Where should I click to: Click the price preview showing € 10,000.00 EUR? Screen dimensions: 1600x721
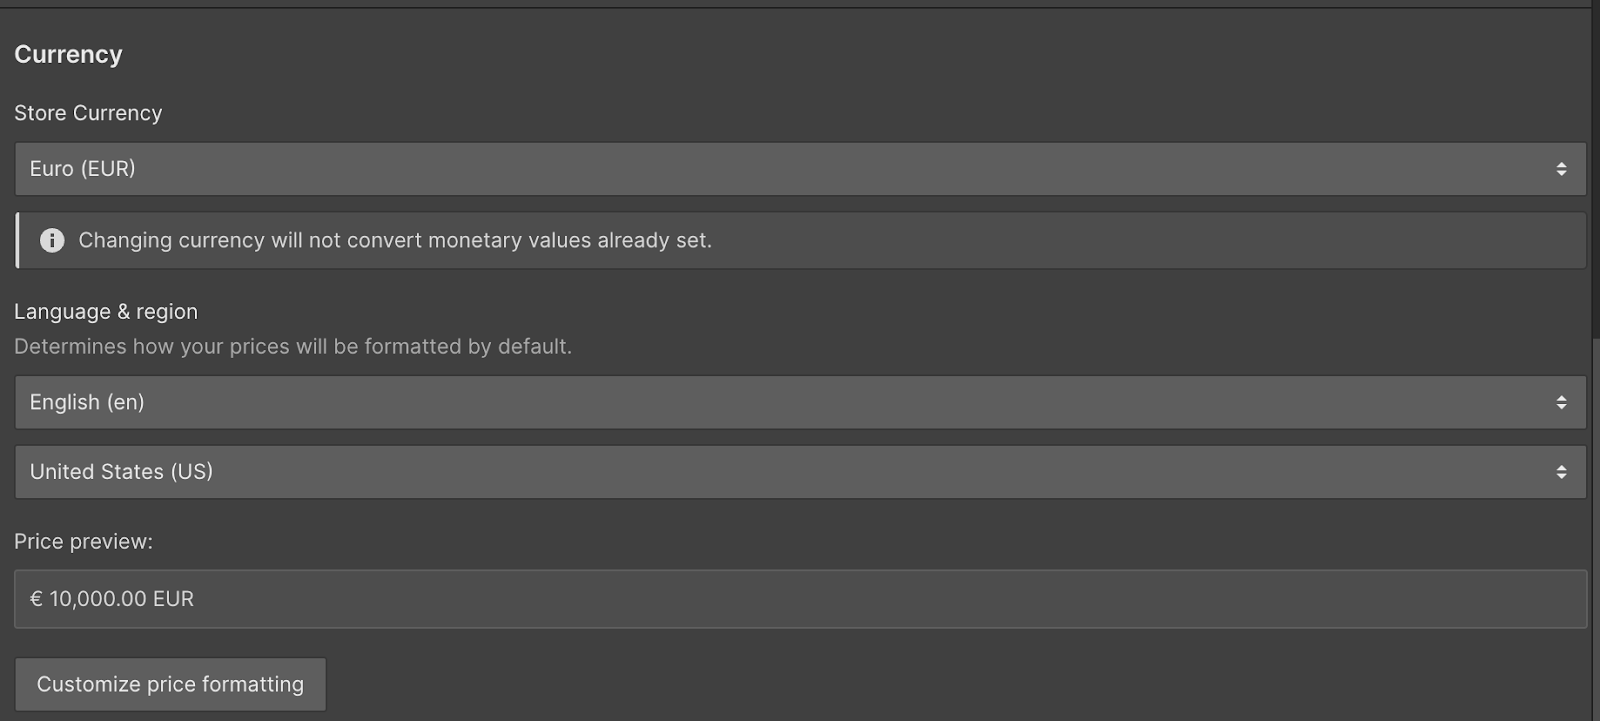(x=112, y=598)
